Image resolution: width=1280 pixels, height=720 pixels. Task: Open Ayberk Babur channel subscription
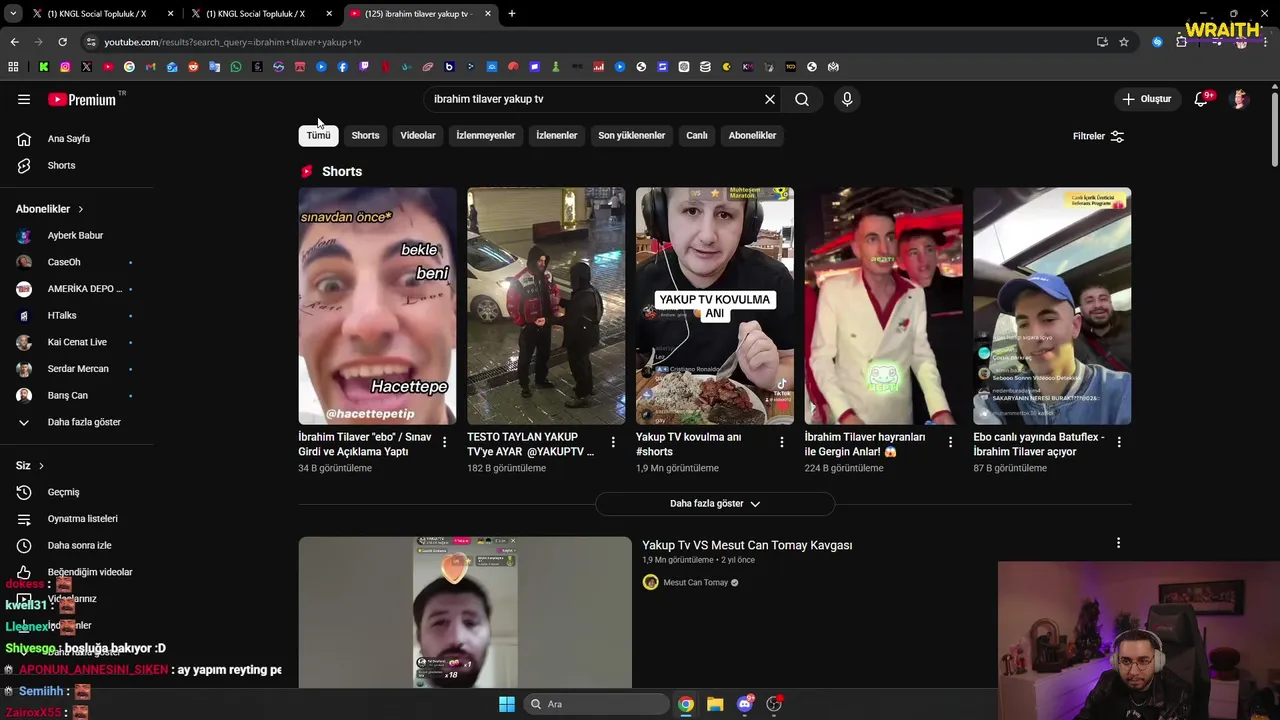(x=76, y=235)
